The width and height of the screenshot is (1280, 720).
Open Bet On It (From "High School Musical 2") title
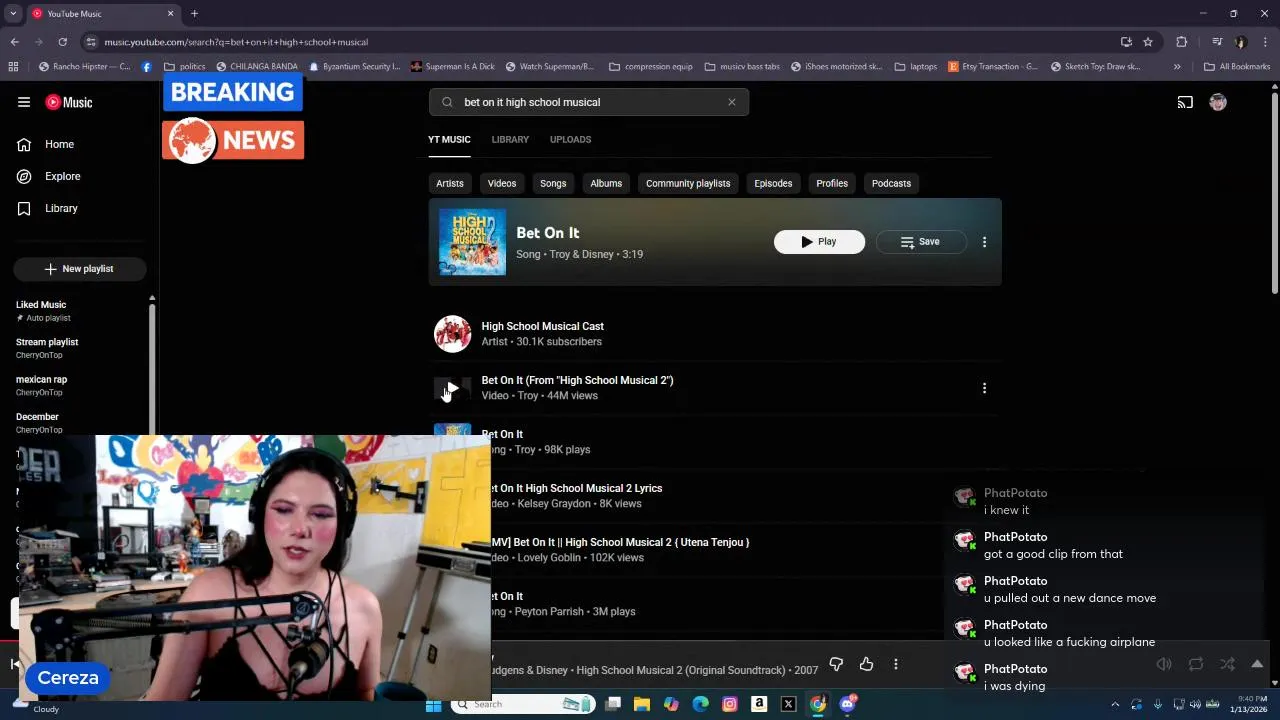pos(577,380)
